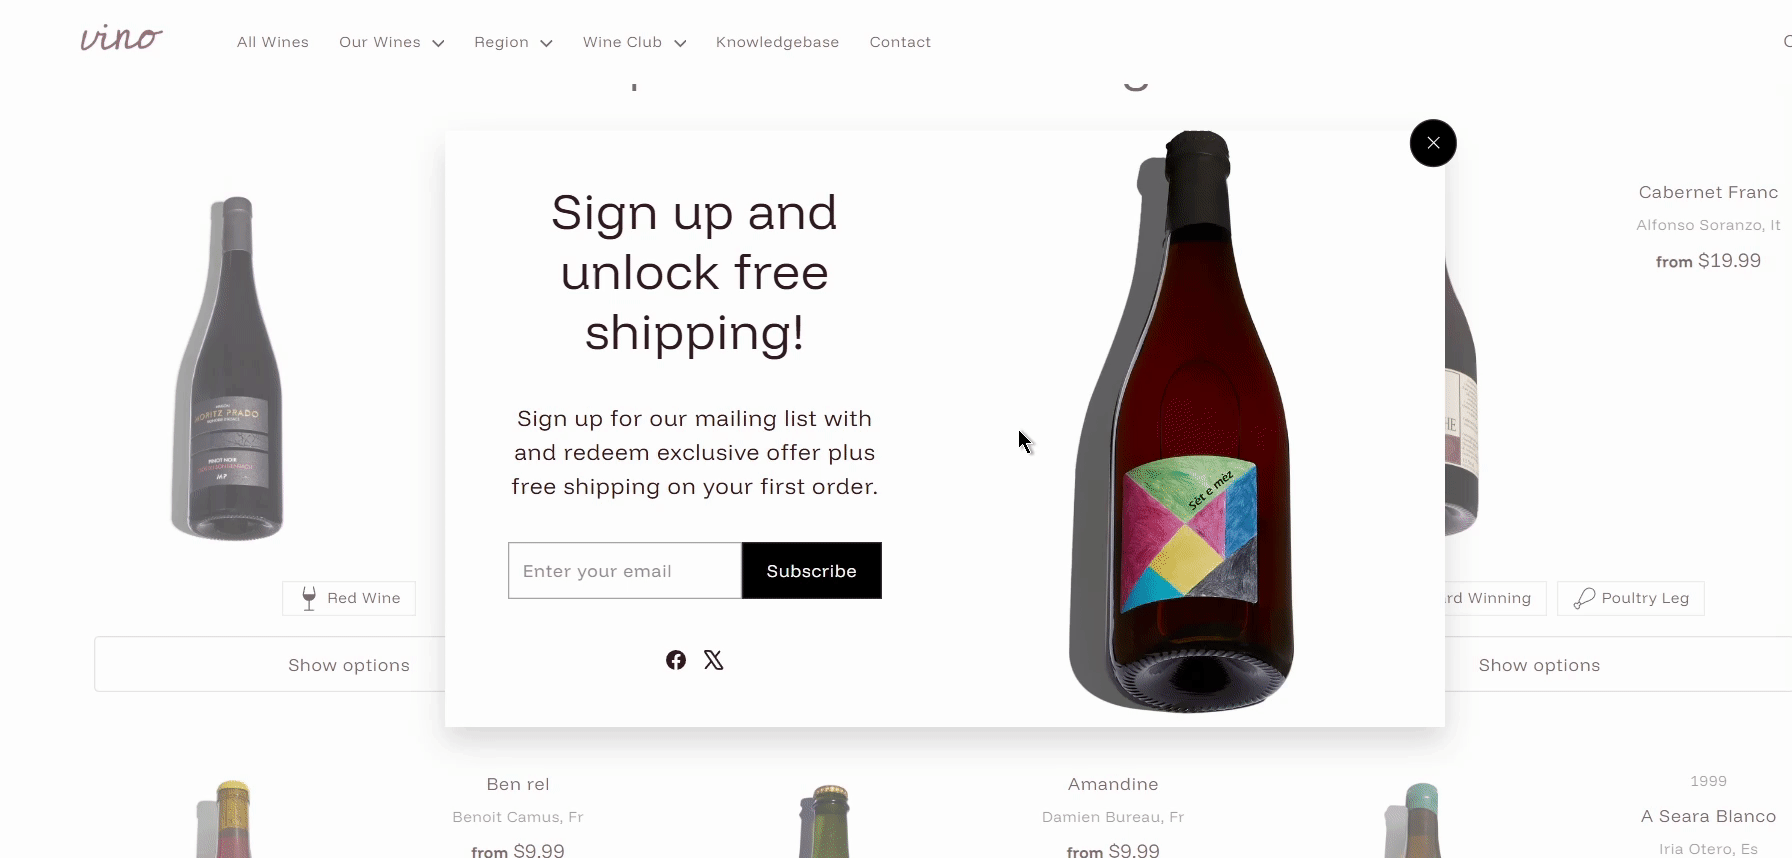The image size is (1792, 858).
Task: Open the Ben rel wine link
Action: coord(518,784)
